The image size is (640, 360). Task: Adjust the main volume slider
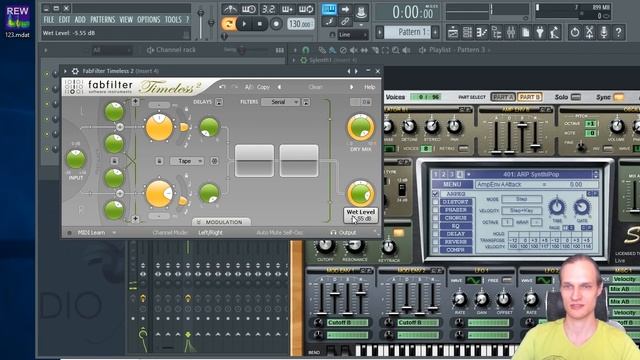coord(200,22)
